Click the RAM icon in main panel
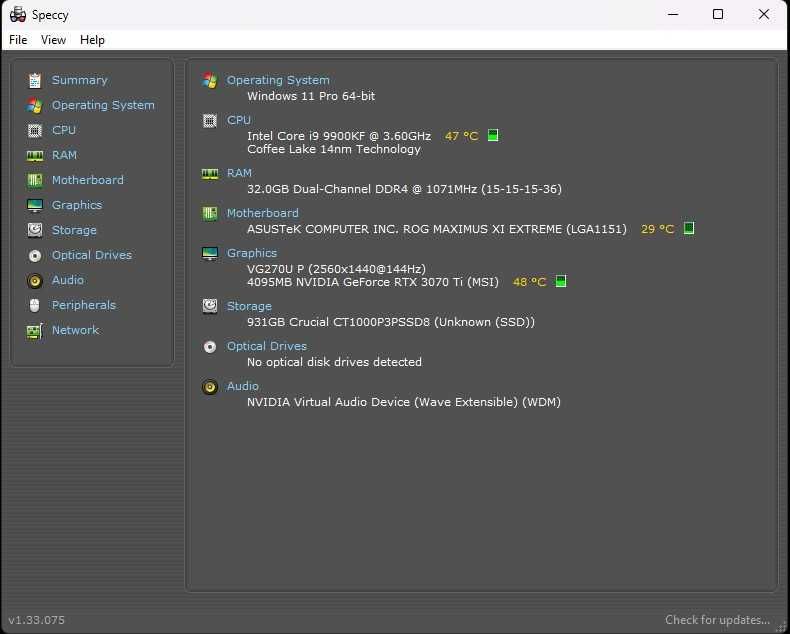 (x=210, y=173)
